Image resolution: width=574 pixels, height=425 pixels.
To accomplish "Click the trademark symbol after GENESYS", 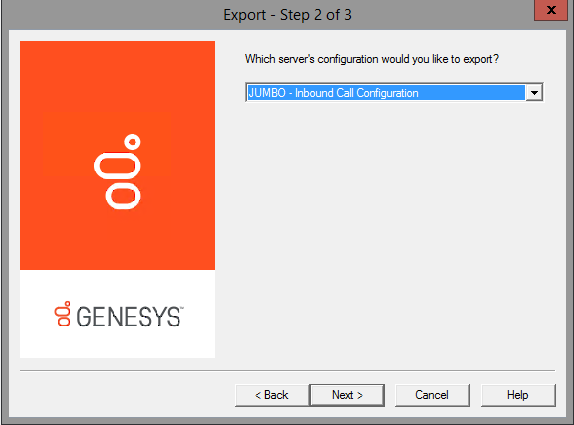I will 182,308.
